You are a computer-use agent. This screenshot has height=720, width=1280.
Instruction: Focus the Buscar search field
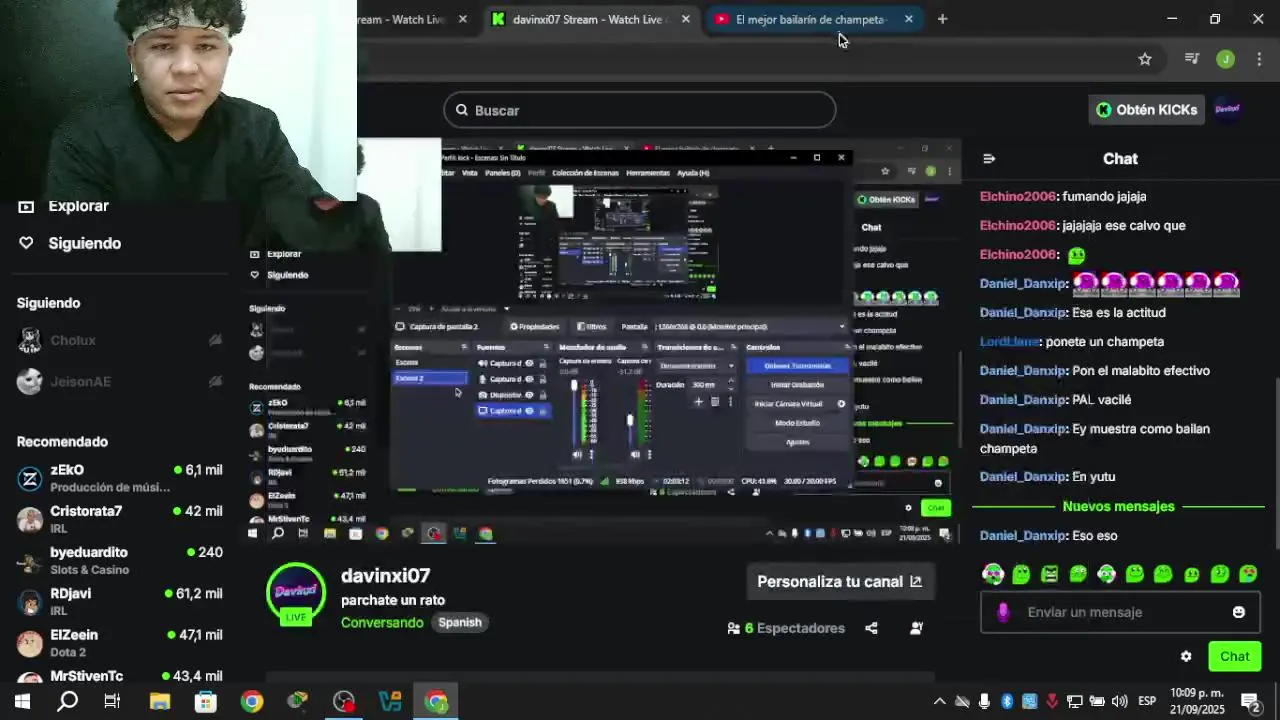click(x=639, y=110)
